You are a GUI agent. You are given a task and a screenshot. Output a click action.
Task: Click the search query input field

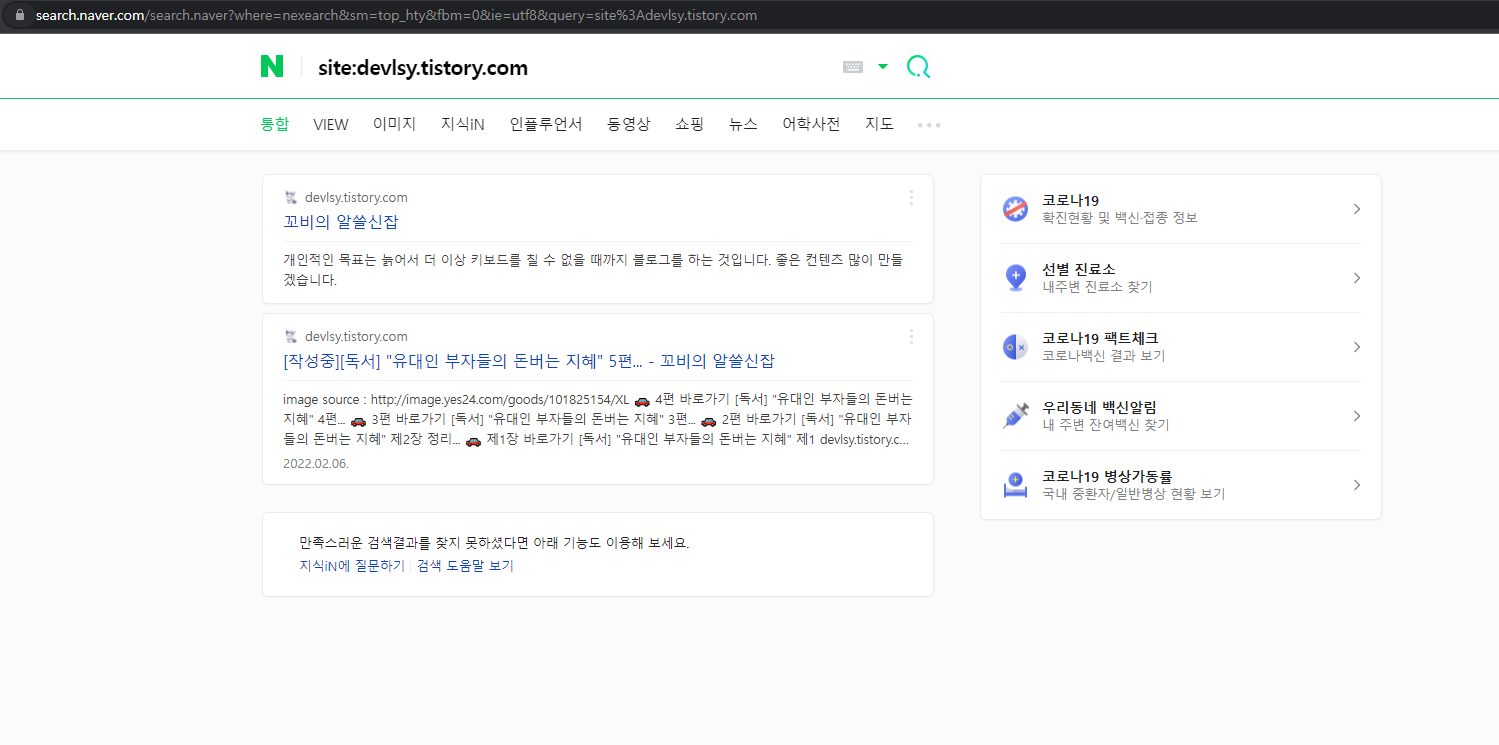[570, 68]
